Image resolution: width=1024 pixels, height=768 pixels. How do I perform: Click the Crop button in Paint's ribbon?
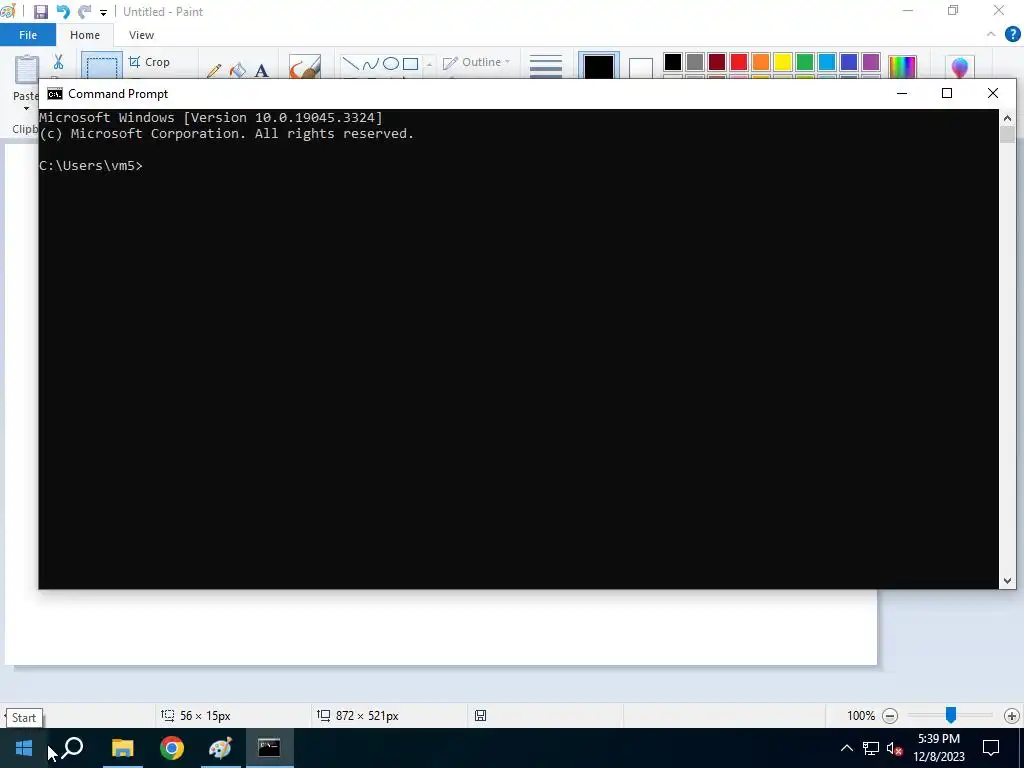click(150, 62)
